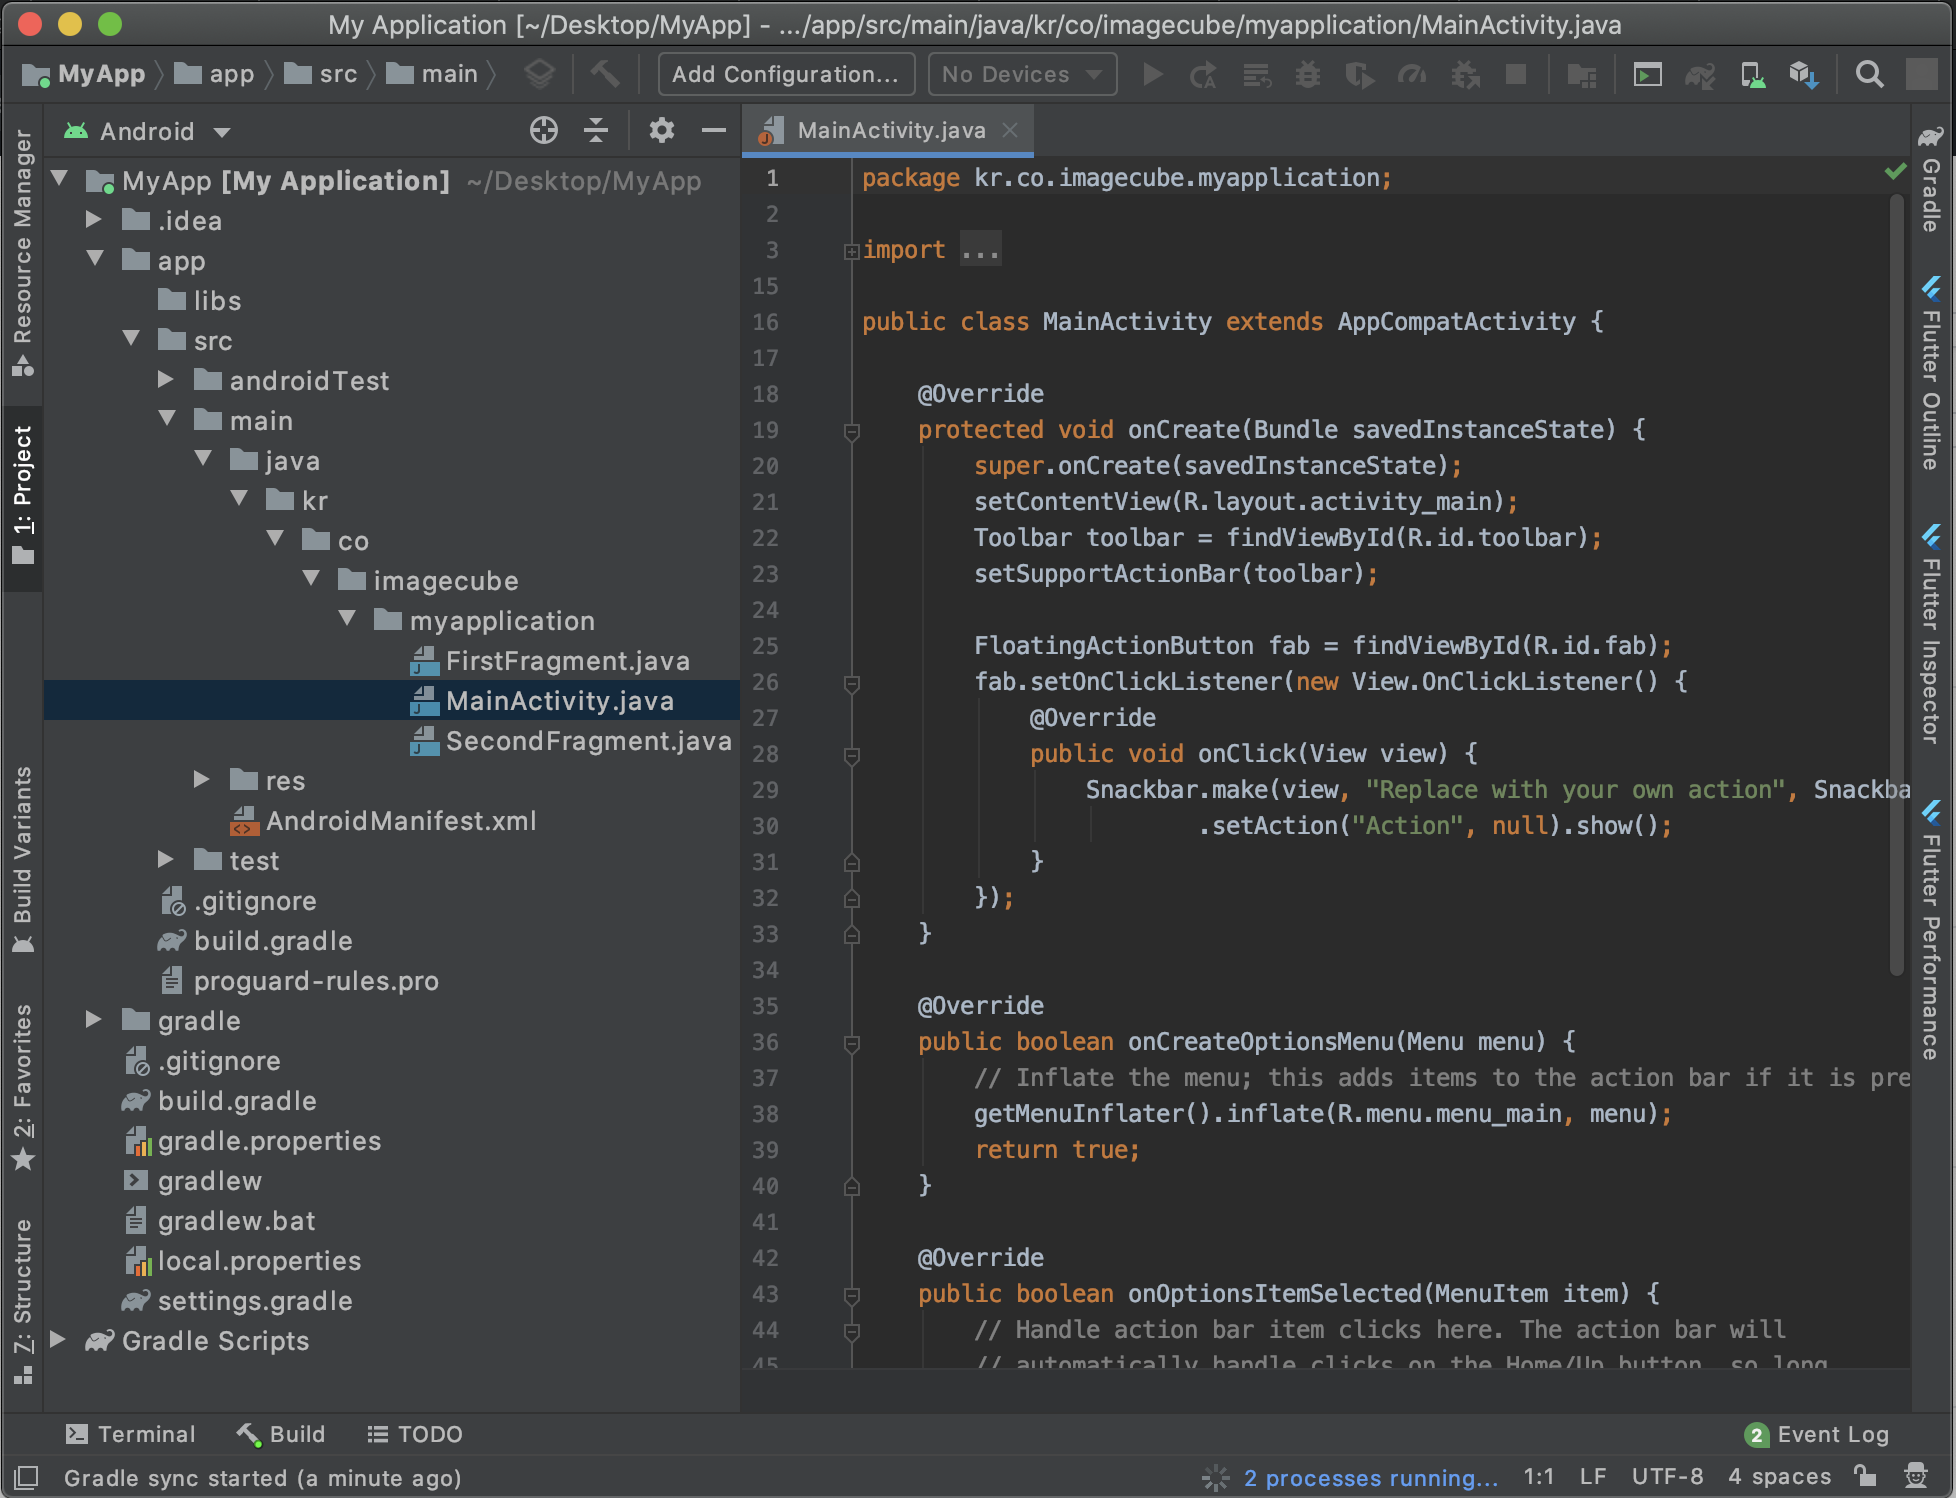Toggle the import statements fold marker
This screenshot has width=1956, height=1498.
[x=851, y=251]
